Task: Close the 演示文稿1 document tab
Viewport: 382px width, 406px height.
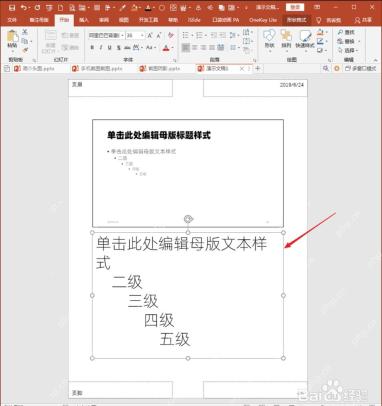Action: tap(242, 68)
